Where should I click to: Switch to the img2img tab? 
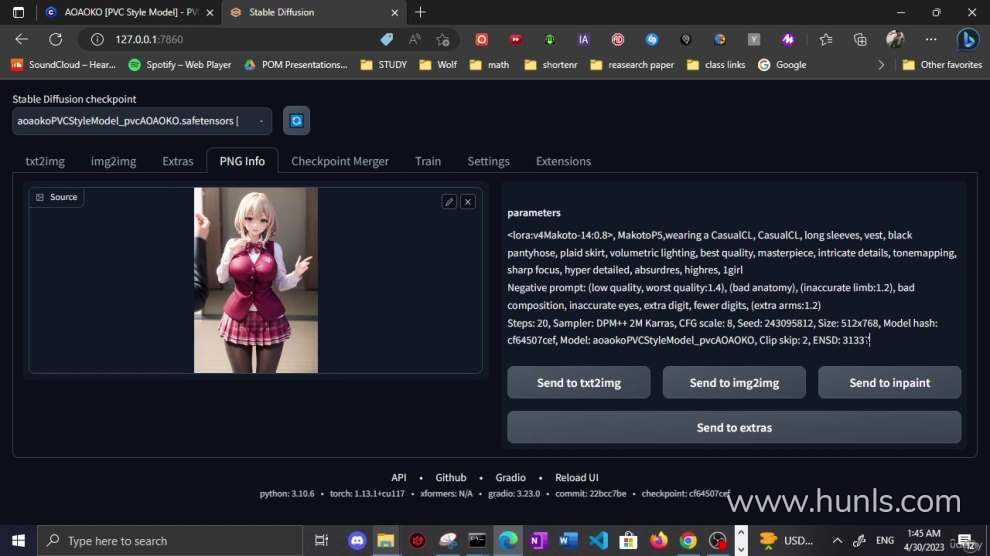[113, 161]
